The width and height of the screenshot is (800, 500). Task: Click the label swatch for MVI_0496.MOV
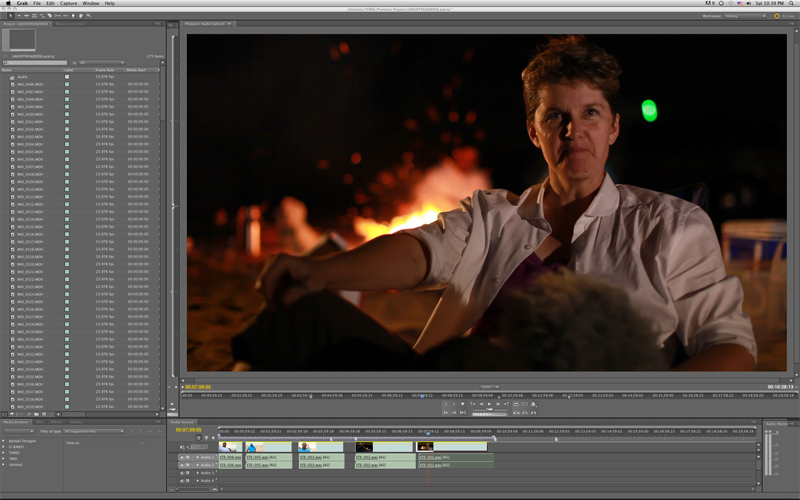(67, 84)
